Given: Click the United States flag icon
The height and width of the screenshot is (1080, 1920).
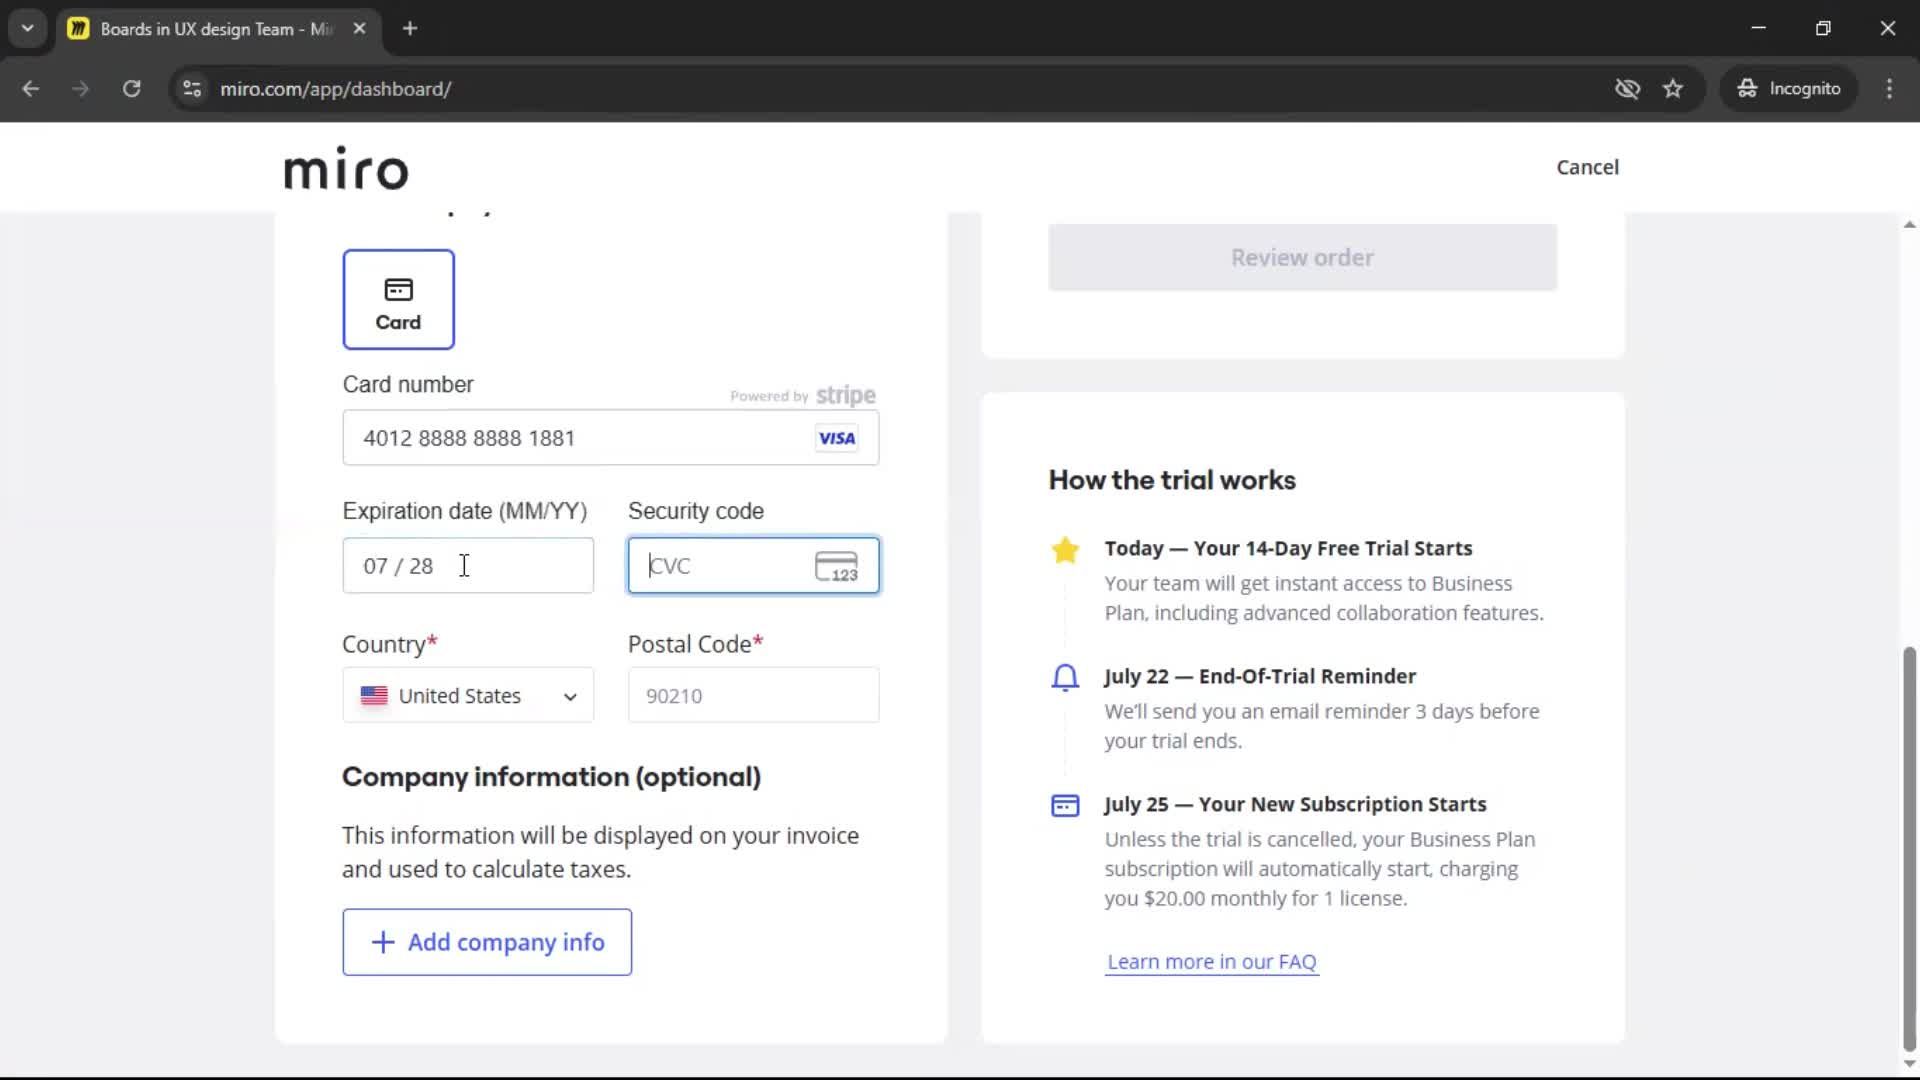Looking at the screenshot, I should (x=374, y=695).
